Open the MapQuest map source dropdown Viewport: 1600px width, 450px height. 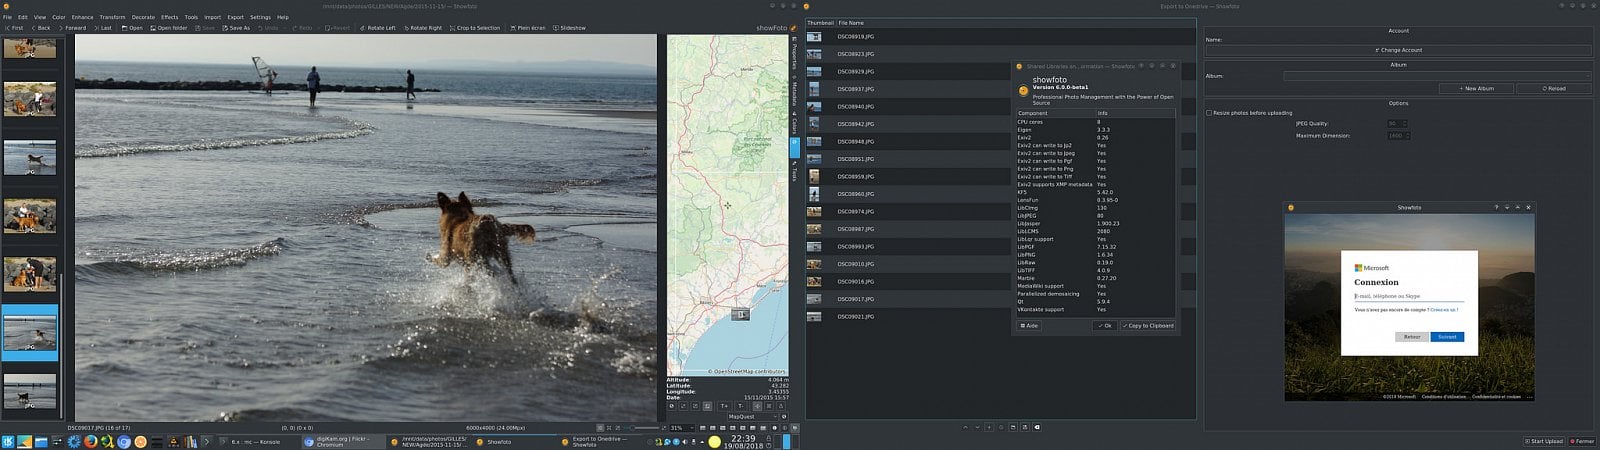[751, 417]
